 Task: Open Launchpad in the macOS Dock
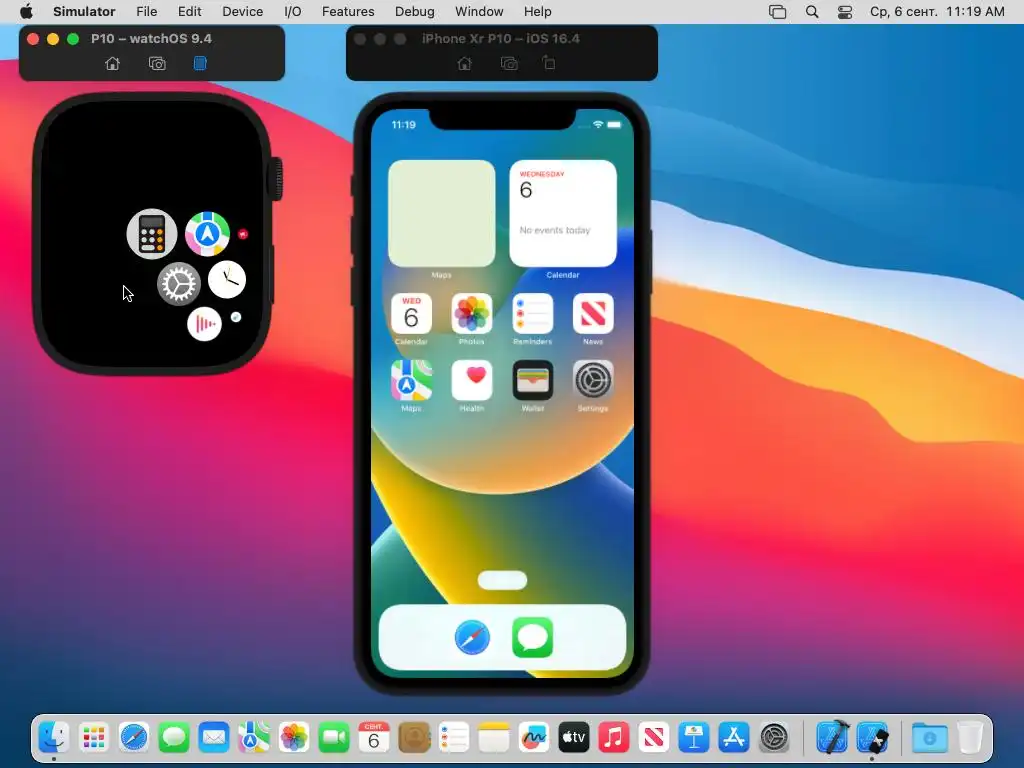coord(94,738)
